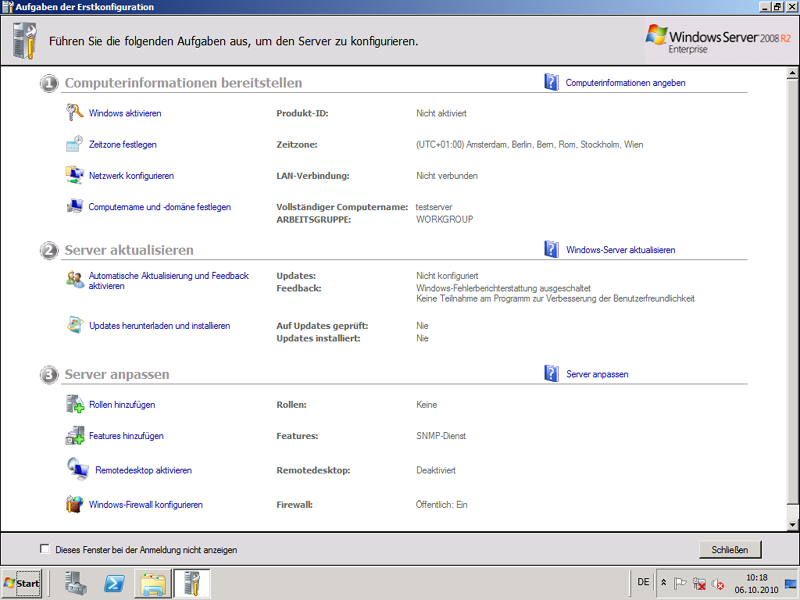Screen dimensions: 800x600
Task: Click the show desktop icon in tray corner
Action: pyautogui.click(x=791, y=583)
